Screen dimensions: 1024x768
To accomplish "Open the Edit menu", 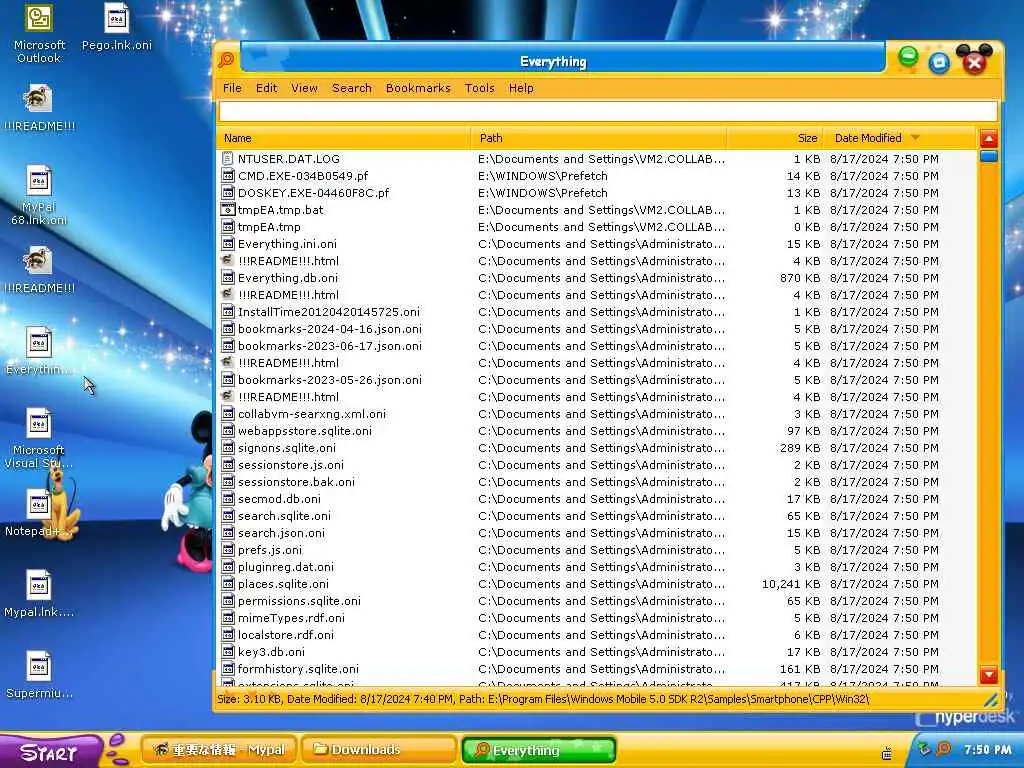I will click(x=266, y=88).
